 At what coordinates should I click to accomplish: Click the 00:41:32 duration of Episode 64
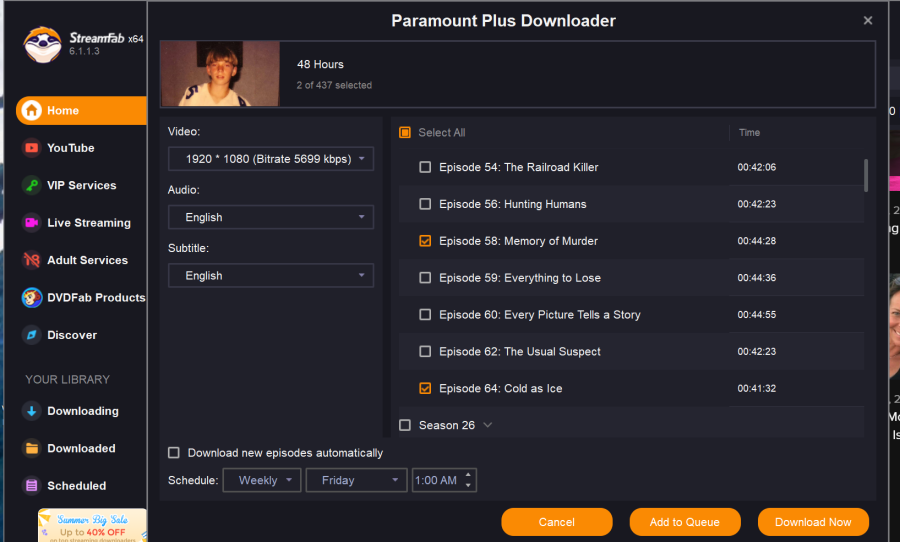coord(757,389)
